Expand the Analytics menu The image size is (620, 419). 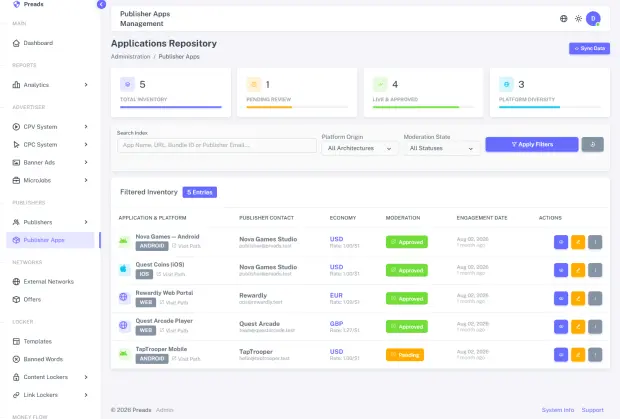(x=50, y=85)
